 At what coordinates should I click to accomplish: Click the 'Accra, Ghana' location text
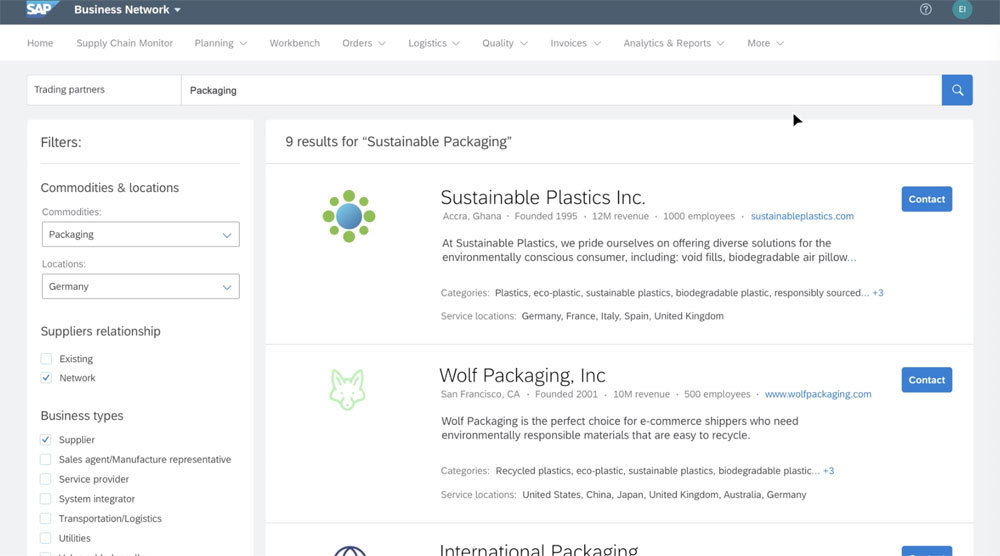[x=472, y=216]
